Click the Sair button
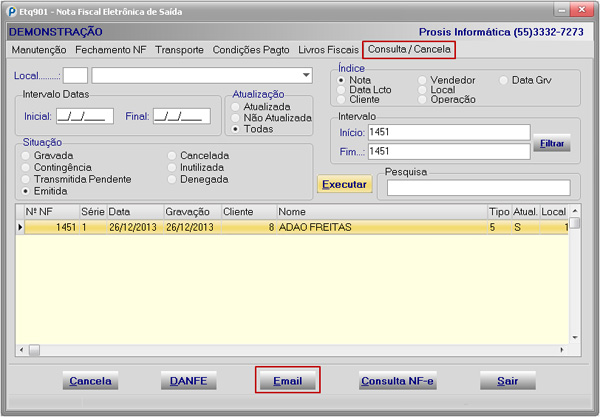The image size is (600, 417). (x=508, y=381)
